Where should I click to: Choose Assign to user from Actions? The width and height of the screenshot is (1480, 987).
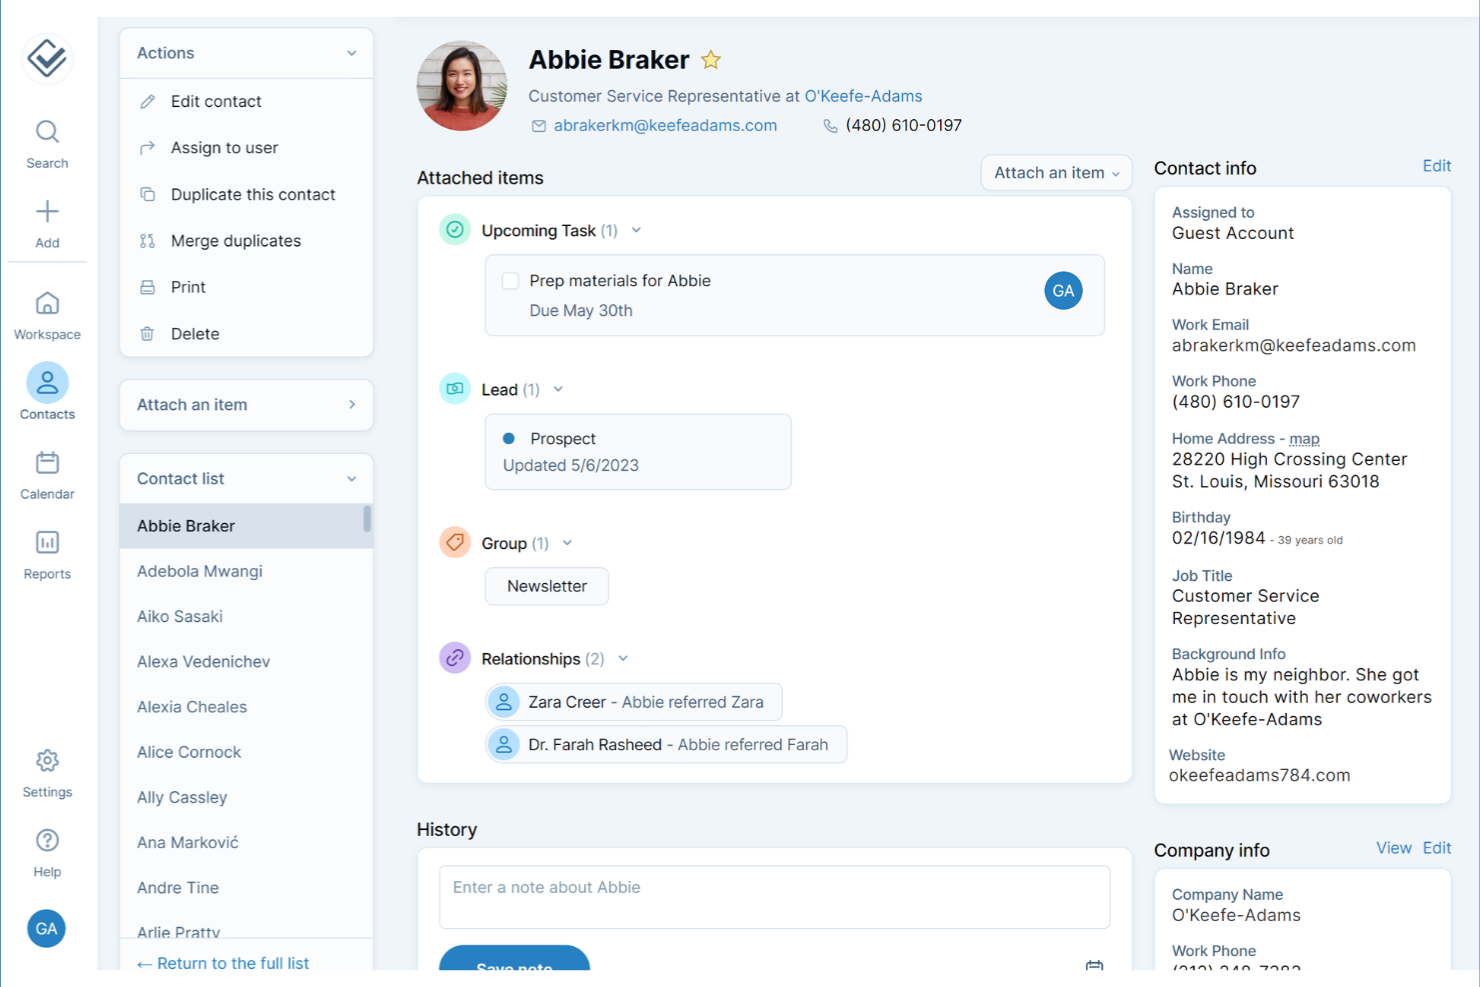(148, 147)
